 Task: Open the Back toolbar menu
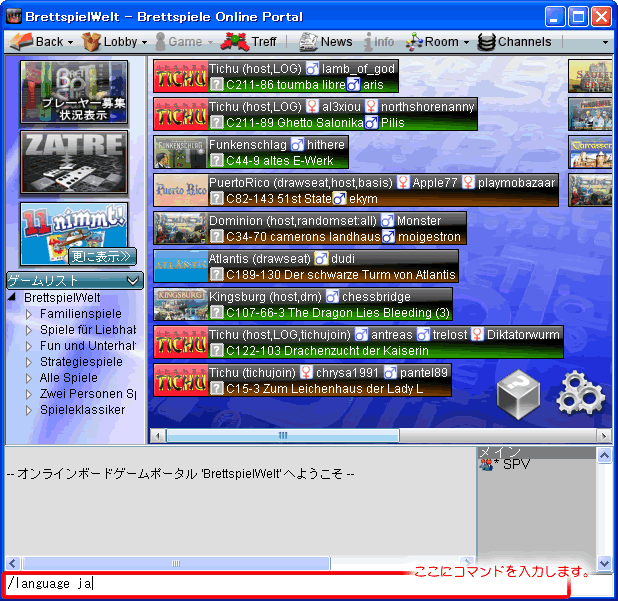coord(41,42)
